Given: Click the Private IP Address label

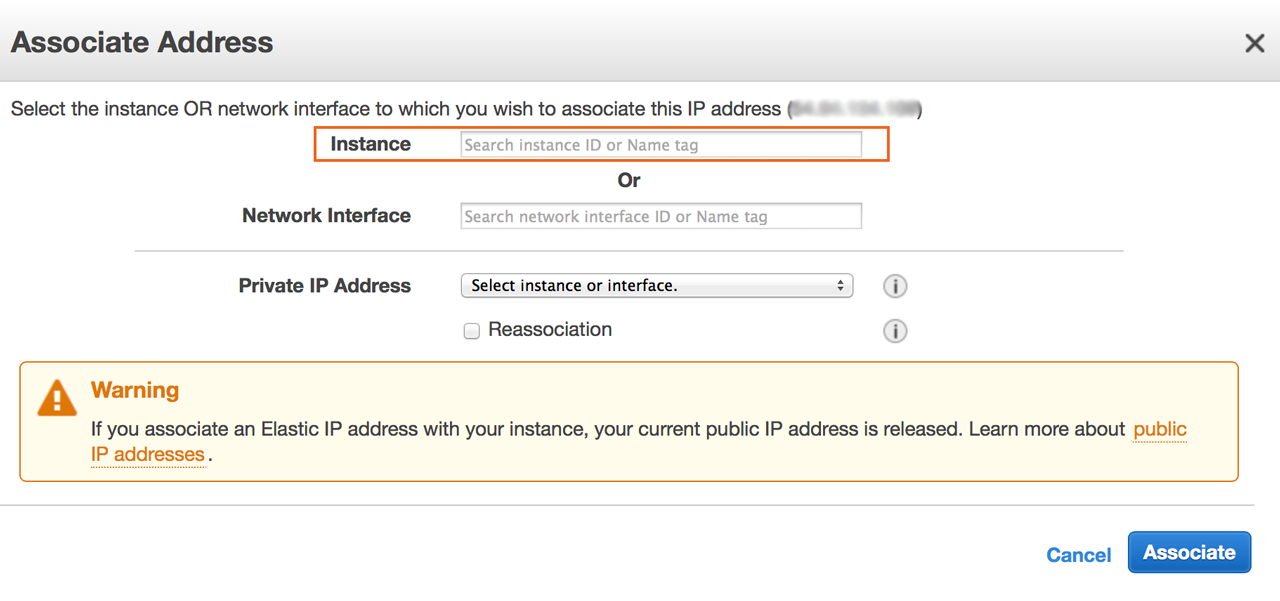Looking at the screenshot, I should [x=324, y=286].
